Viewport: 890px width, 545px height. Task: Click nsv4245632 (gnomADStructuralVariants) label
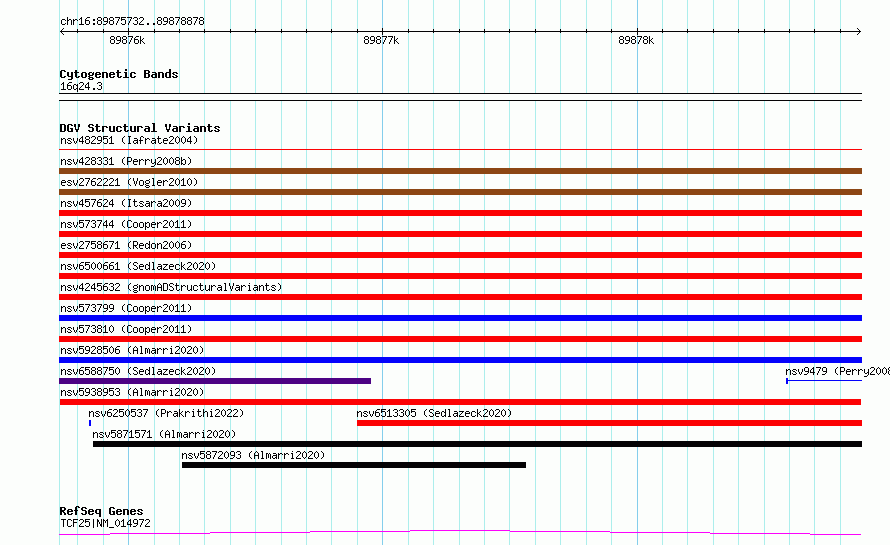point(171,287)
